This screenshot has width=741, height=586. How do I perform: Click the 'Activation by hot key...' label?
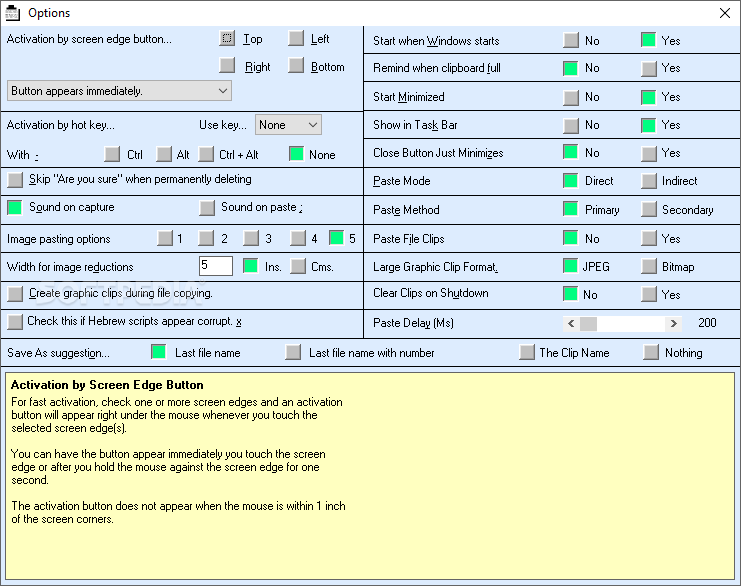tap(60, 125)
